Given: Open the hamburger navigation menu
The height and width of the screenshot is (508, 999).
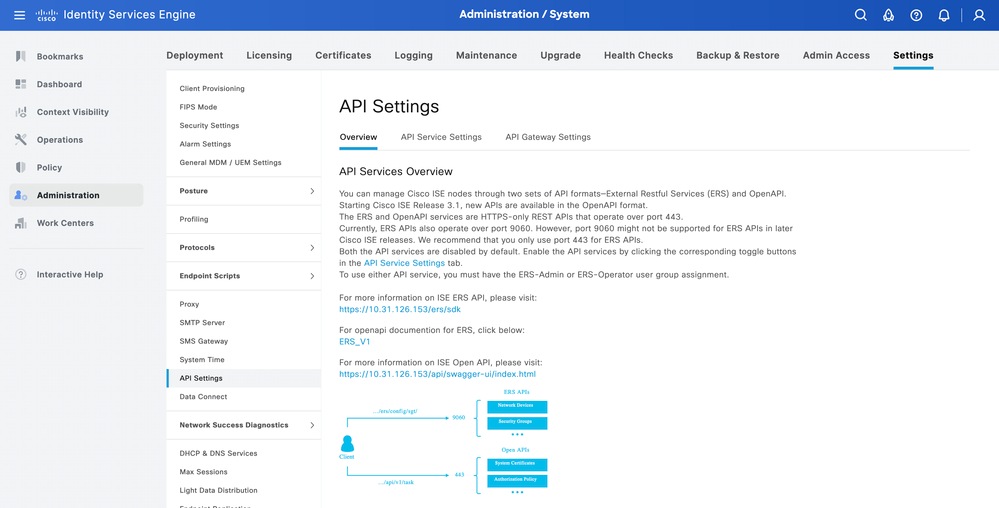Looking at the screenshot, I should pyautogui.click(x=20, y=15).
